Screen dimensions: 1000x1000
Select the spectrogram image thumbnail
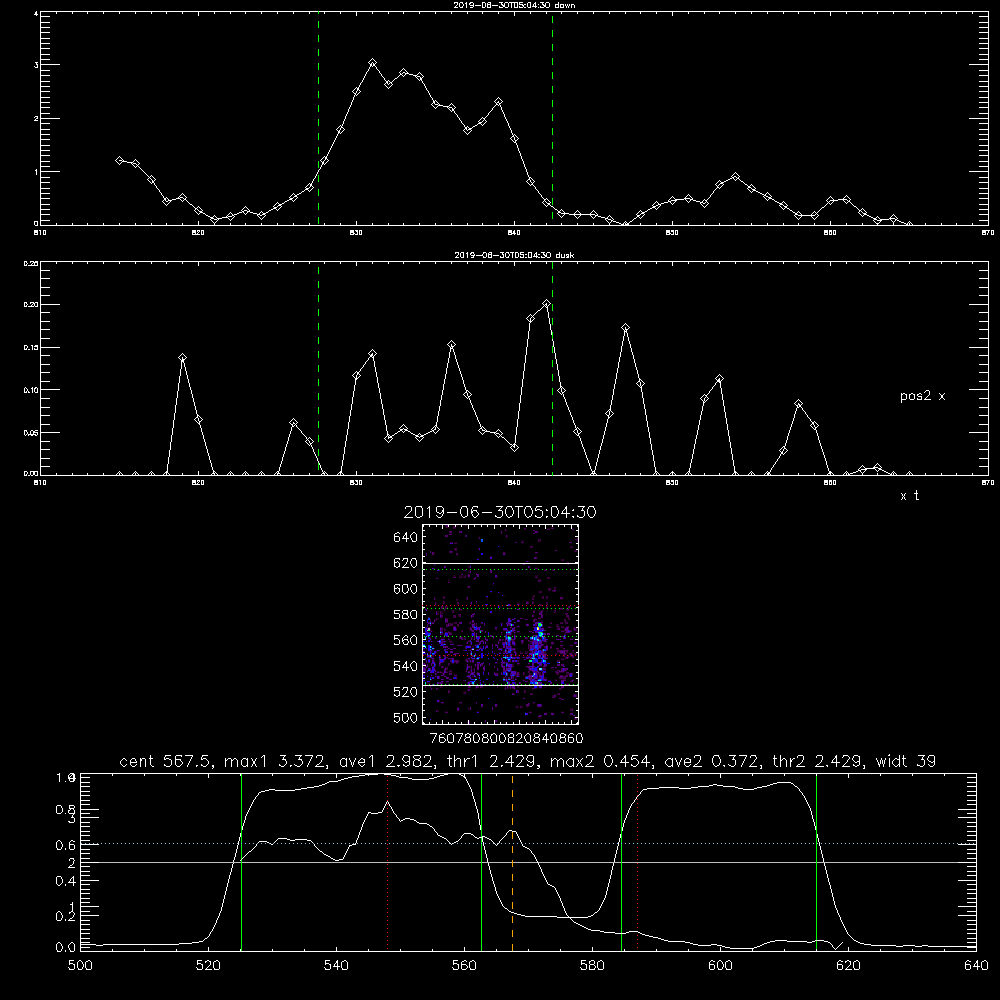pyautogui.click(x=501, y=624)
